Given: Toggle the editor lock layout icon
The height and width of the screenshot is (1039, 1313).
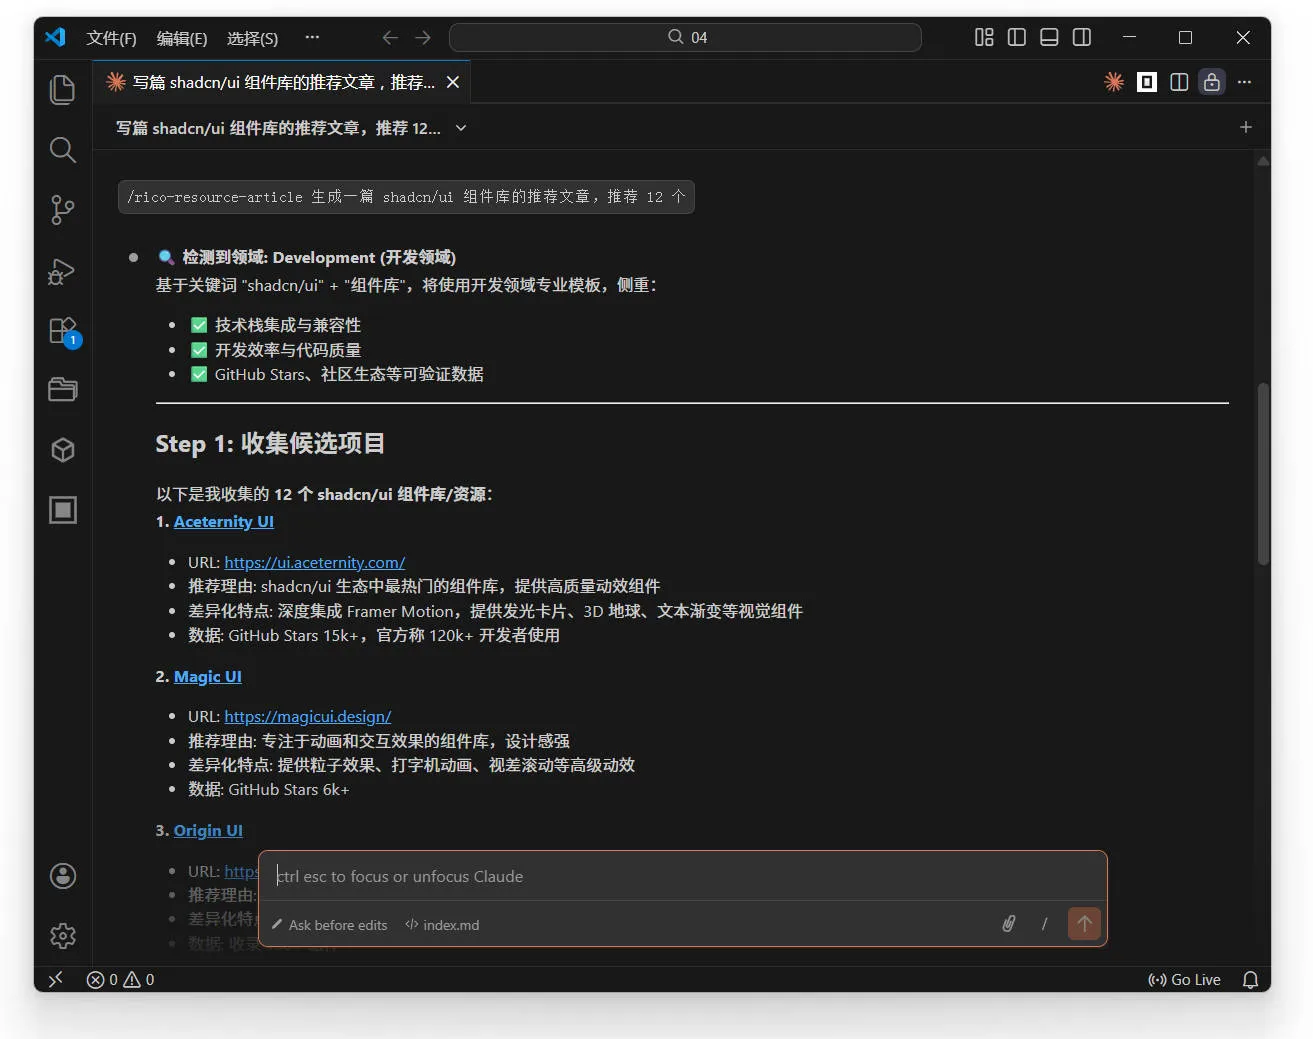Looking at the screenshot, I should (1212, 82).
